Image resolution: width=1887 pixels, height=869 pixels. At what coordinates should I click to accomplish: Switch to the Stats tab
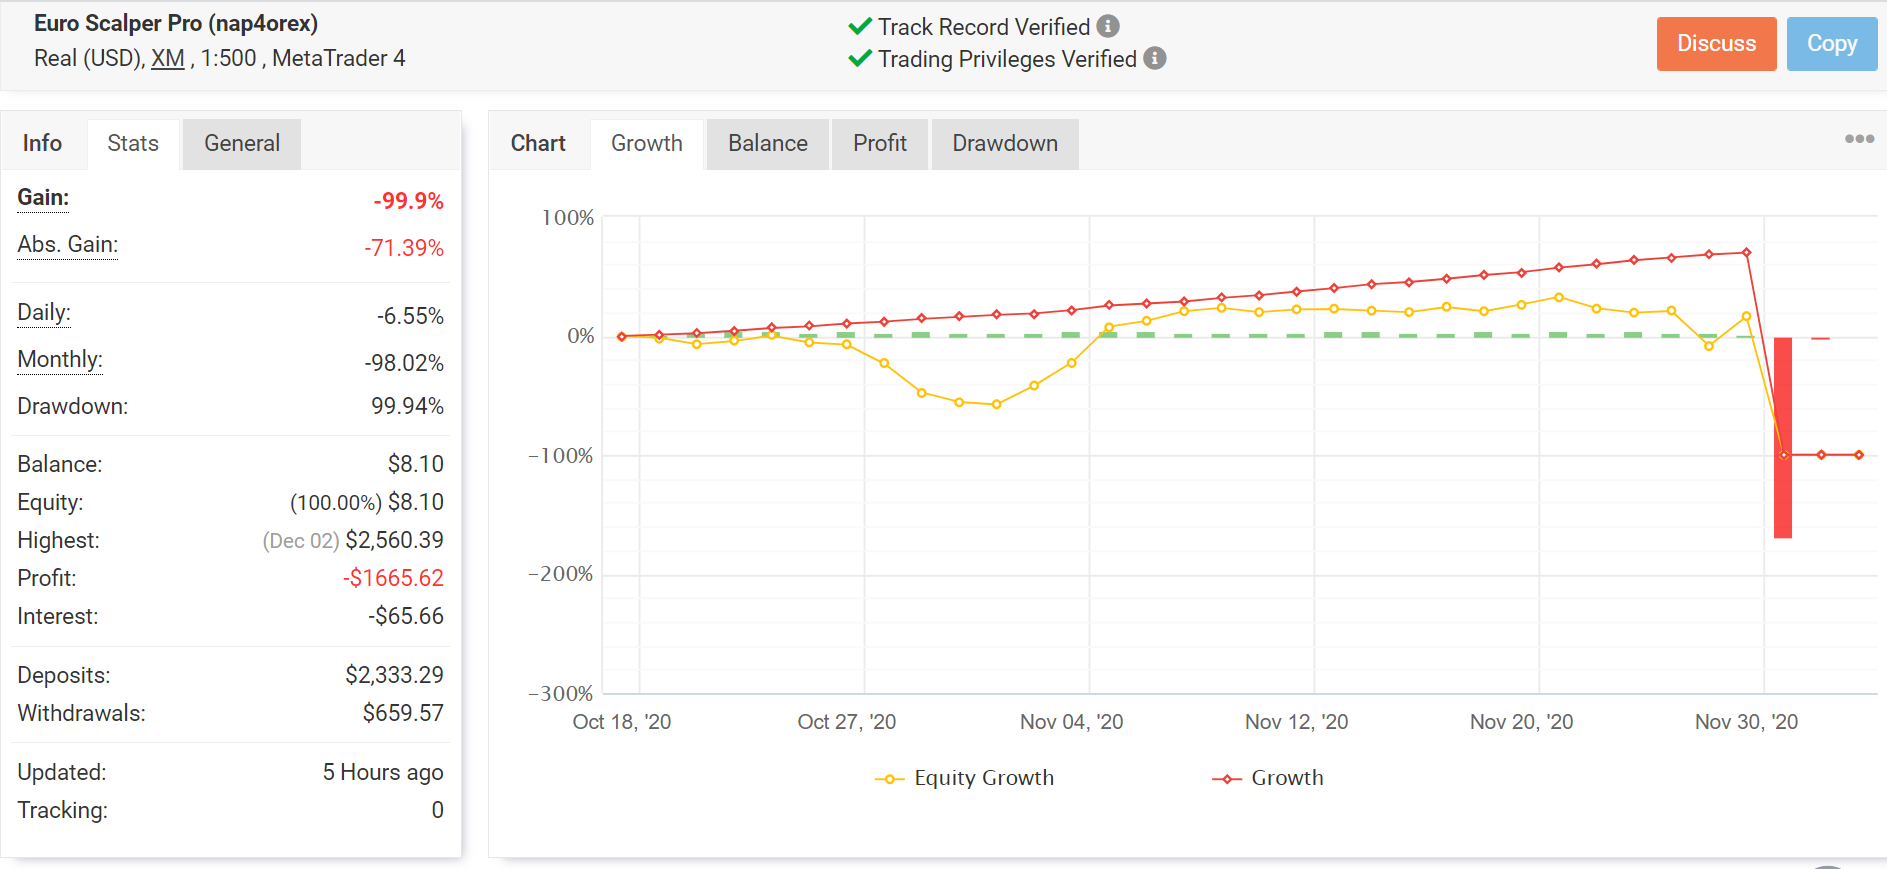(133, 143)
